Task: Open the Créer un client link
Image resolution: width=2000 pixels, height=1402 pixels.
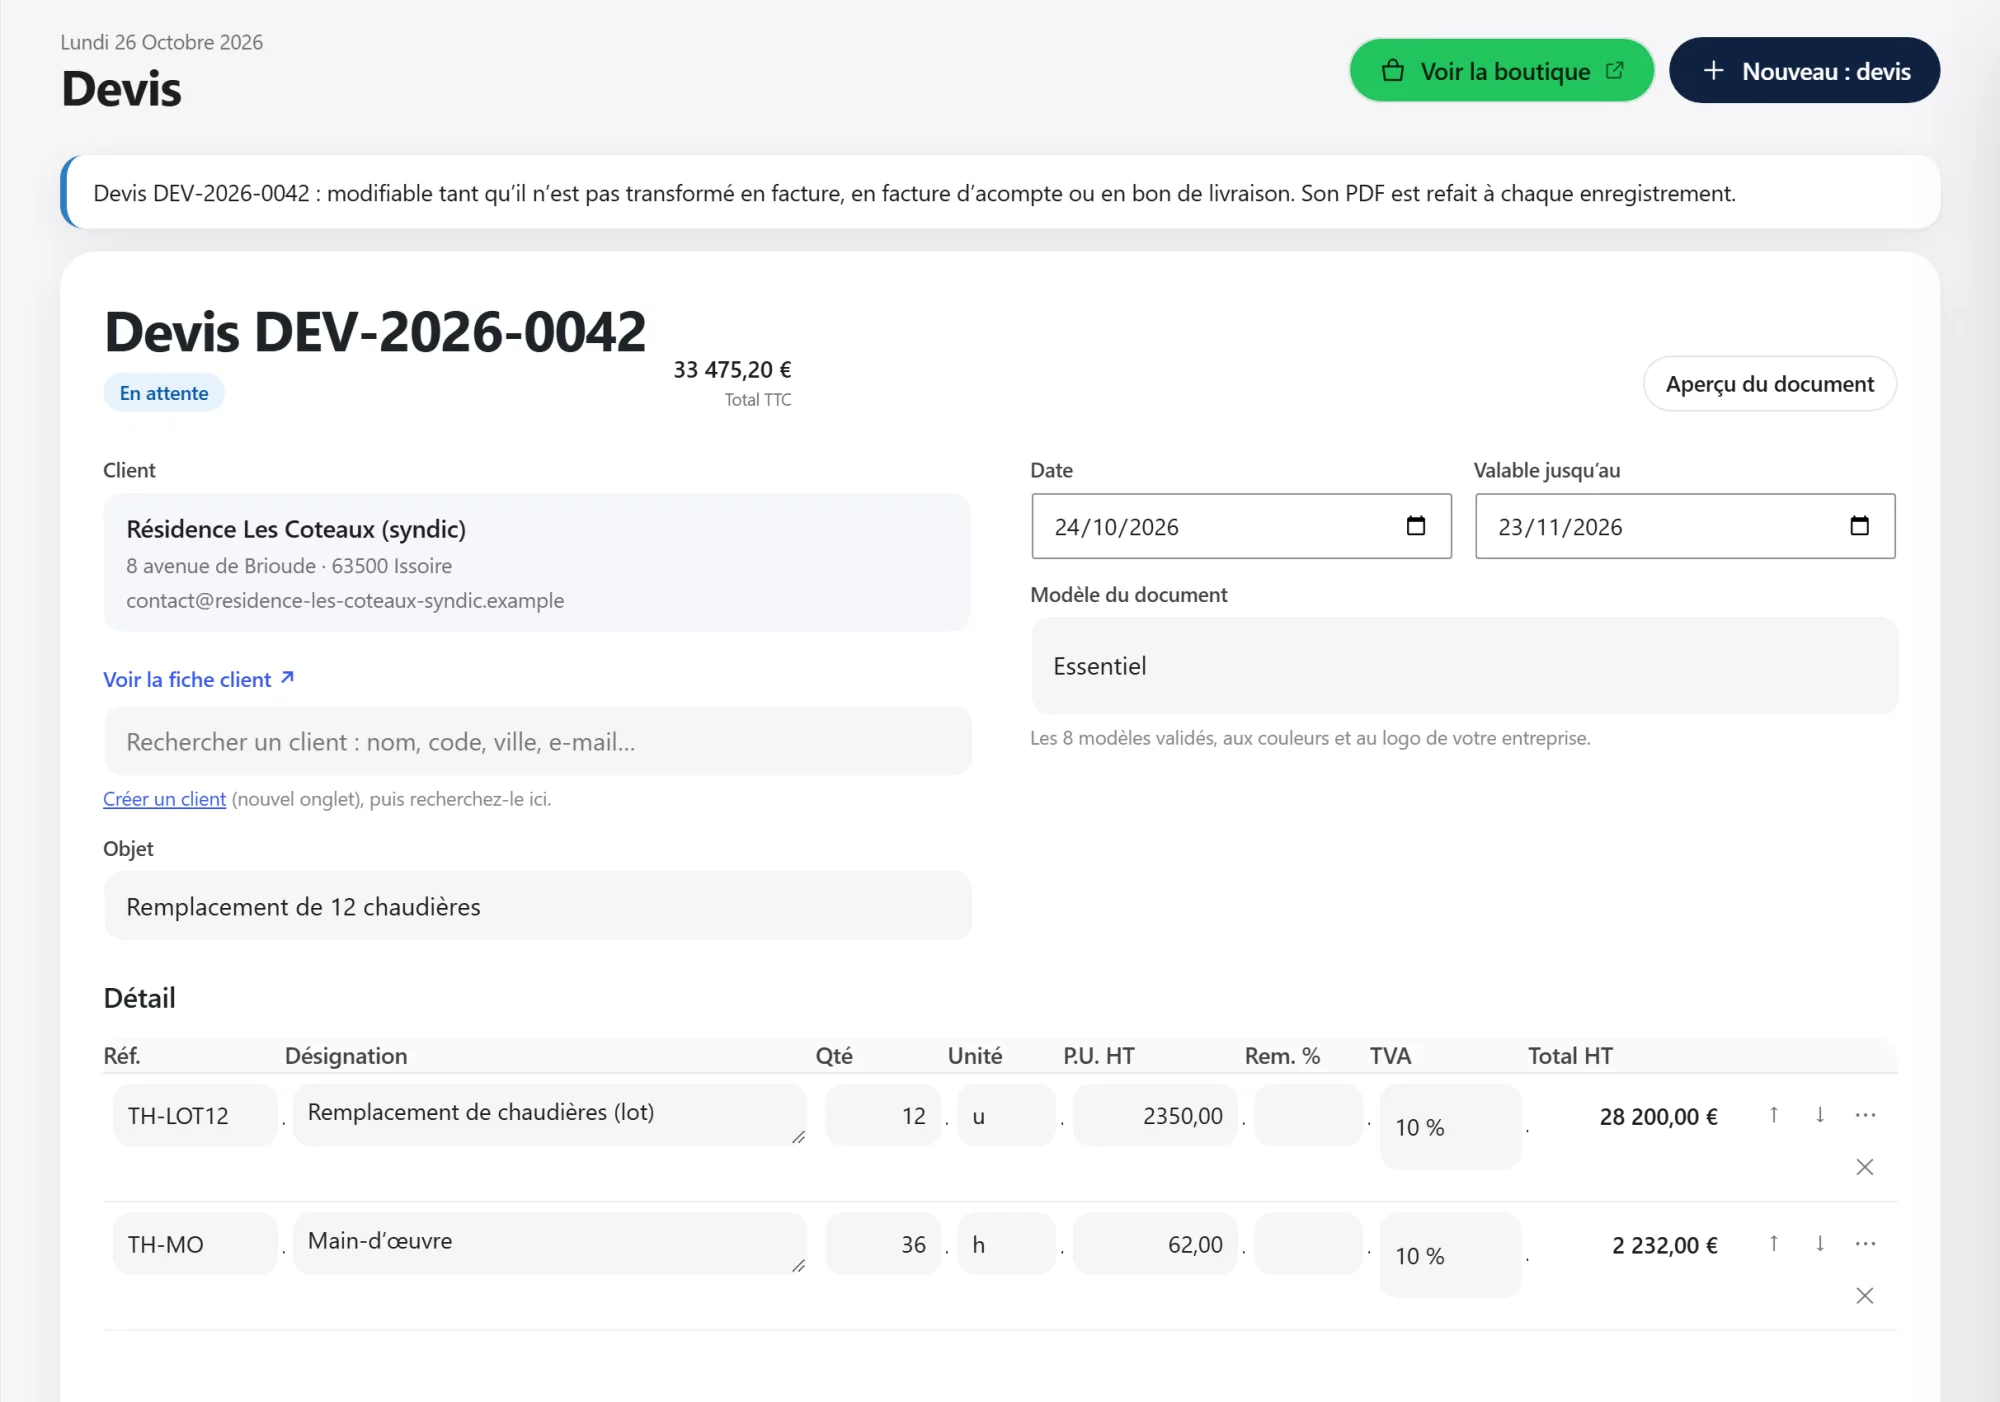Action: (164, 799)
